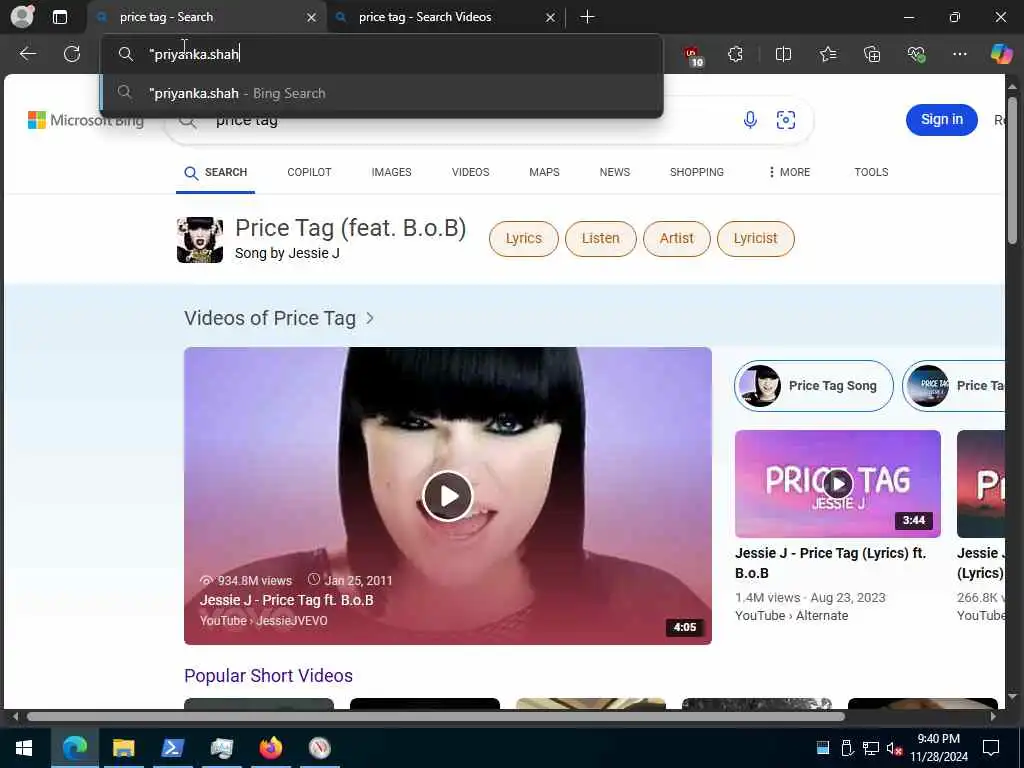Image resolution: width=1024 pixels, height=768 pixels.
Task: Open Firefox from the taskbar
Action: click(x=270, y=748)
